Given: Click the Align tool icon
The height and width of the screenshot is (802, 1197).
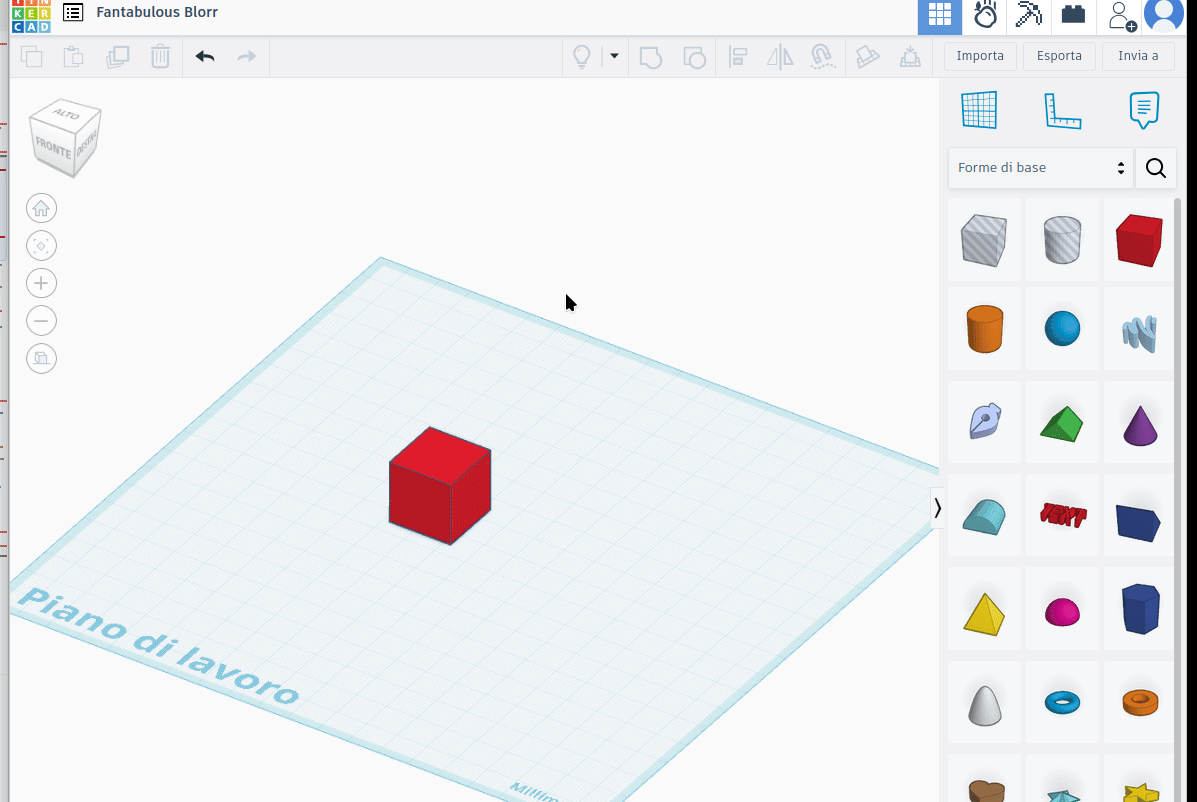Looking at the screenshot, I should tap(737, 56).
